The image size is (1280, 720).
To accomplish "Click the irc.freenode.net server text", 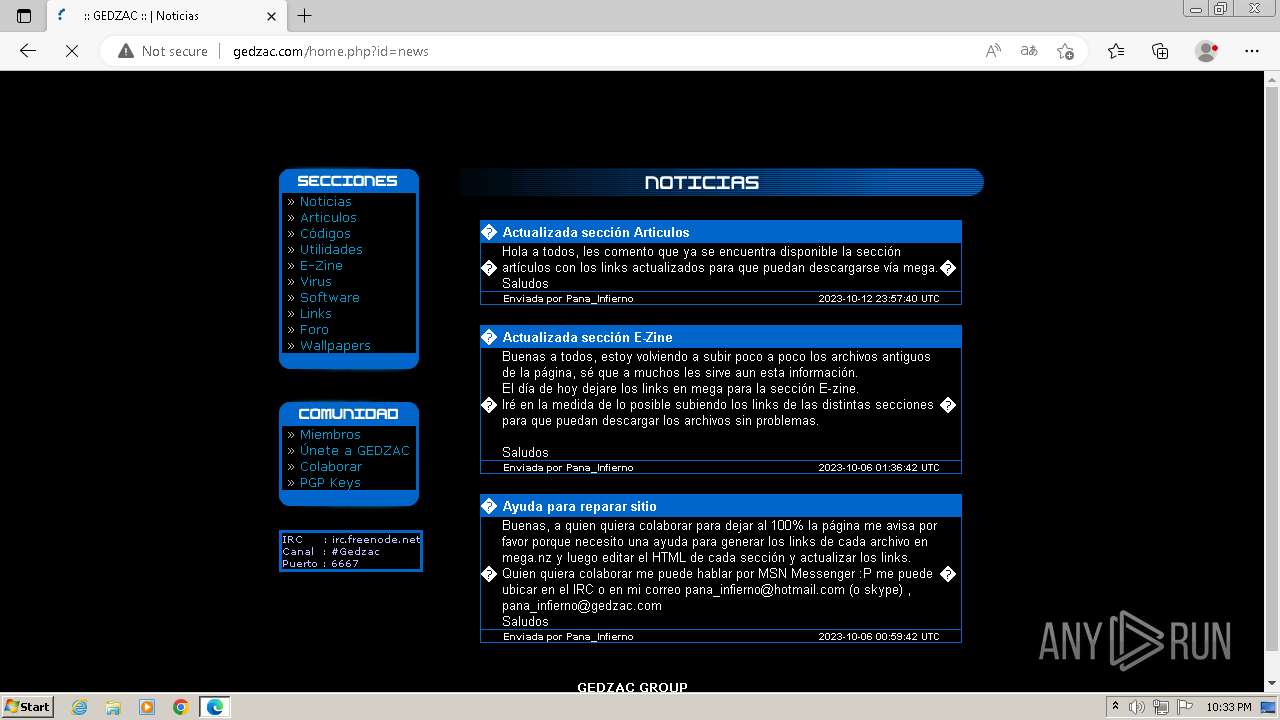I will (376, 539).
